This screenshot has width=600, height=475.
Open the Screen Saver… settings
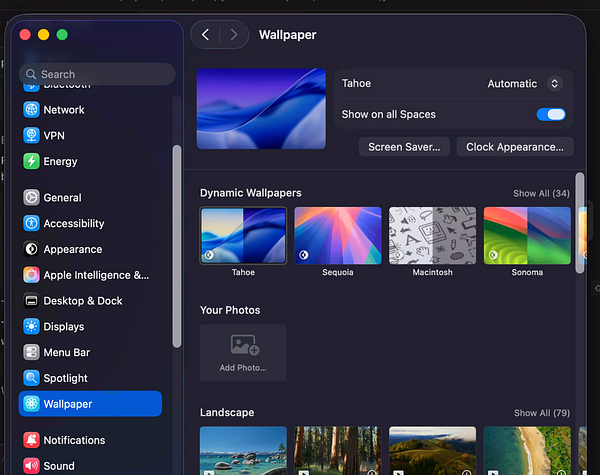click(404, 147)
